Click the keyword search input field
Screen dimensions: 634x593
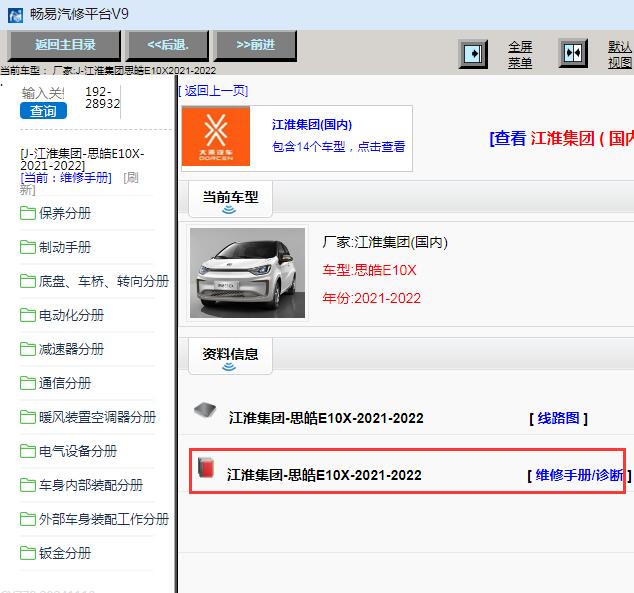tap(43, 93)
